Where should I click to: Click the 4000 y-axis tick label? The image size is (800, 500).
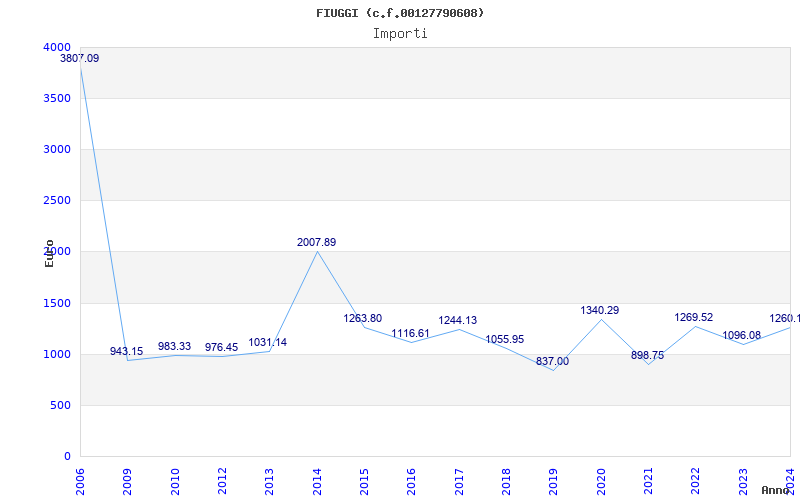click(x=57, y=47)
